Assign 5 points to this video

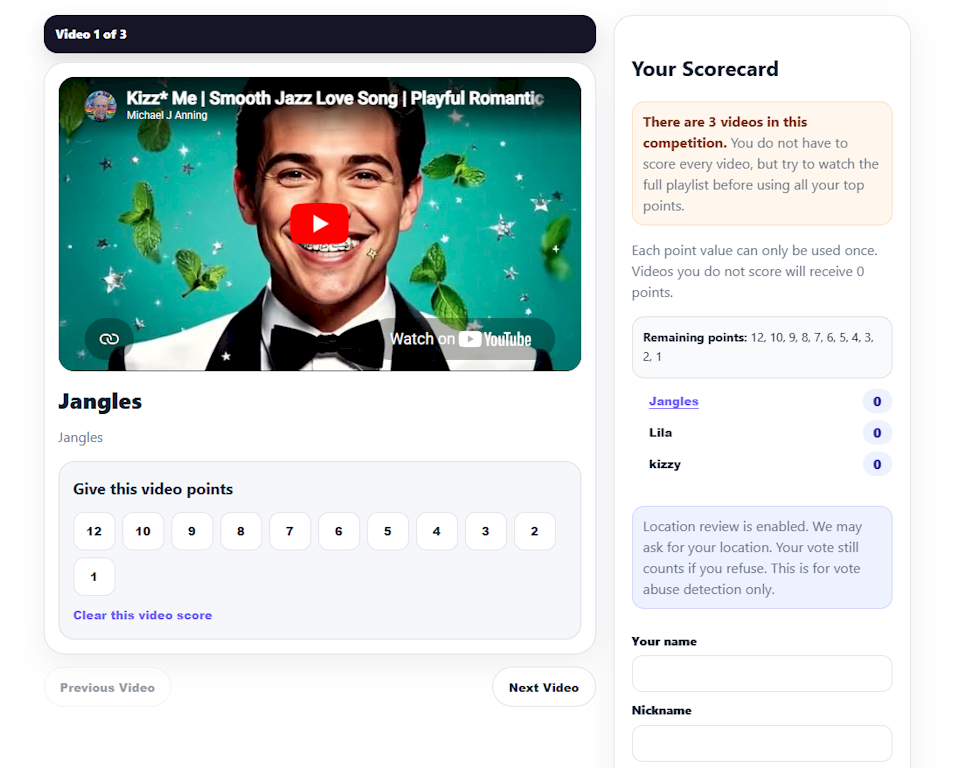388,531
